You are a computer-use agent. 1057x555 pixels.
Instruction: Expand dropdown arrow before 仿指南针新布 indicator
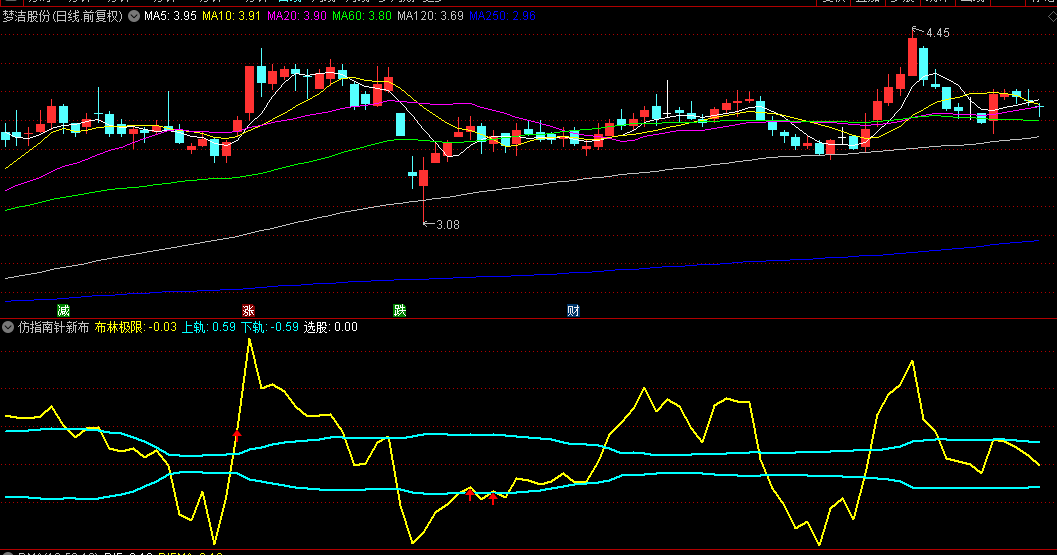(x=8, y=328)
